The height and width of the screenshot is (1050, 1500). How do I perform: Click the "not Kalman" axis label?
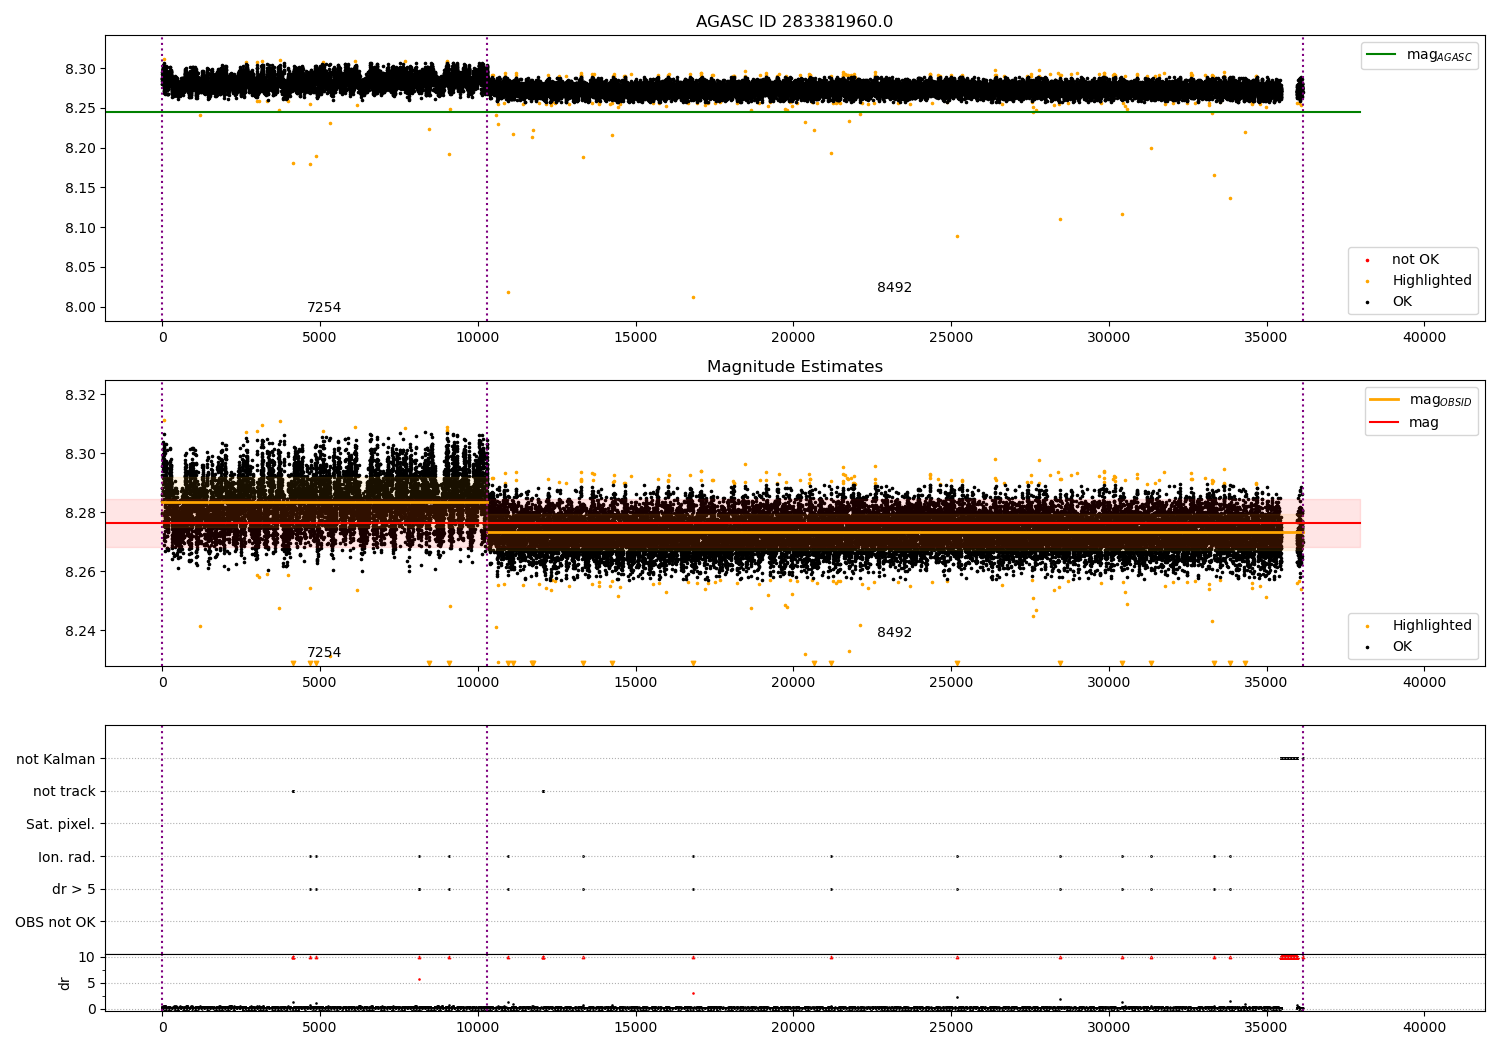coord(56,759)
